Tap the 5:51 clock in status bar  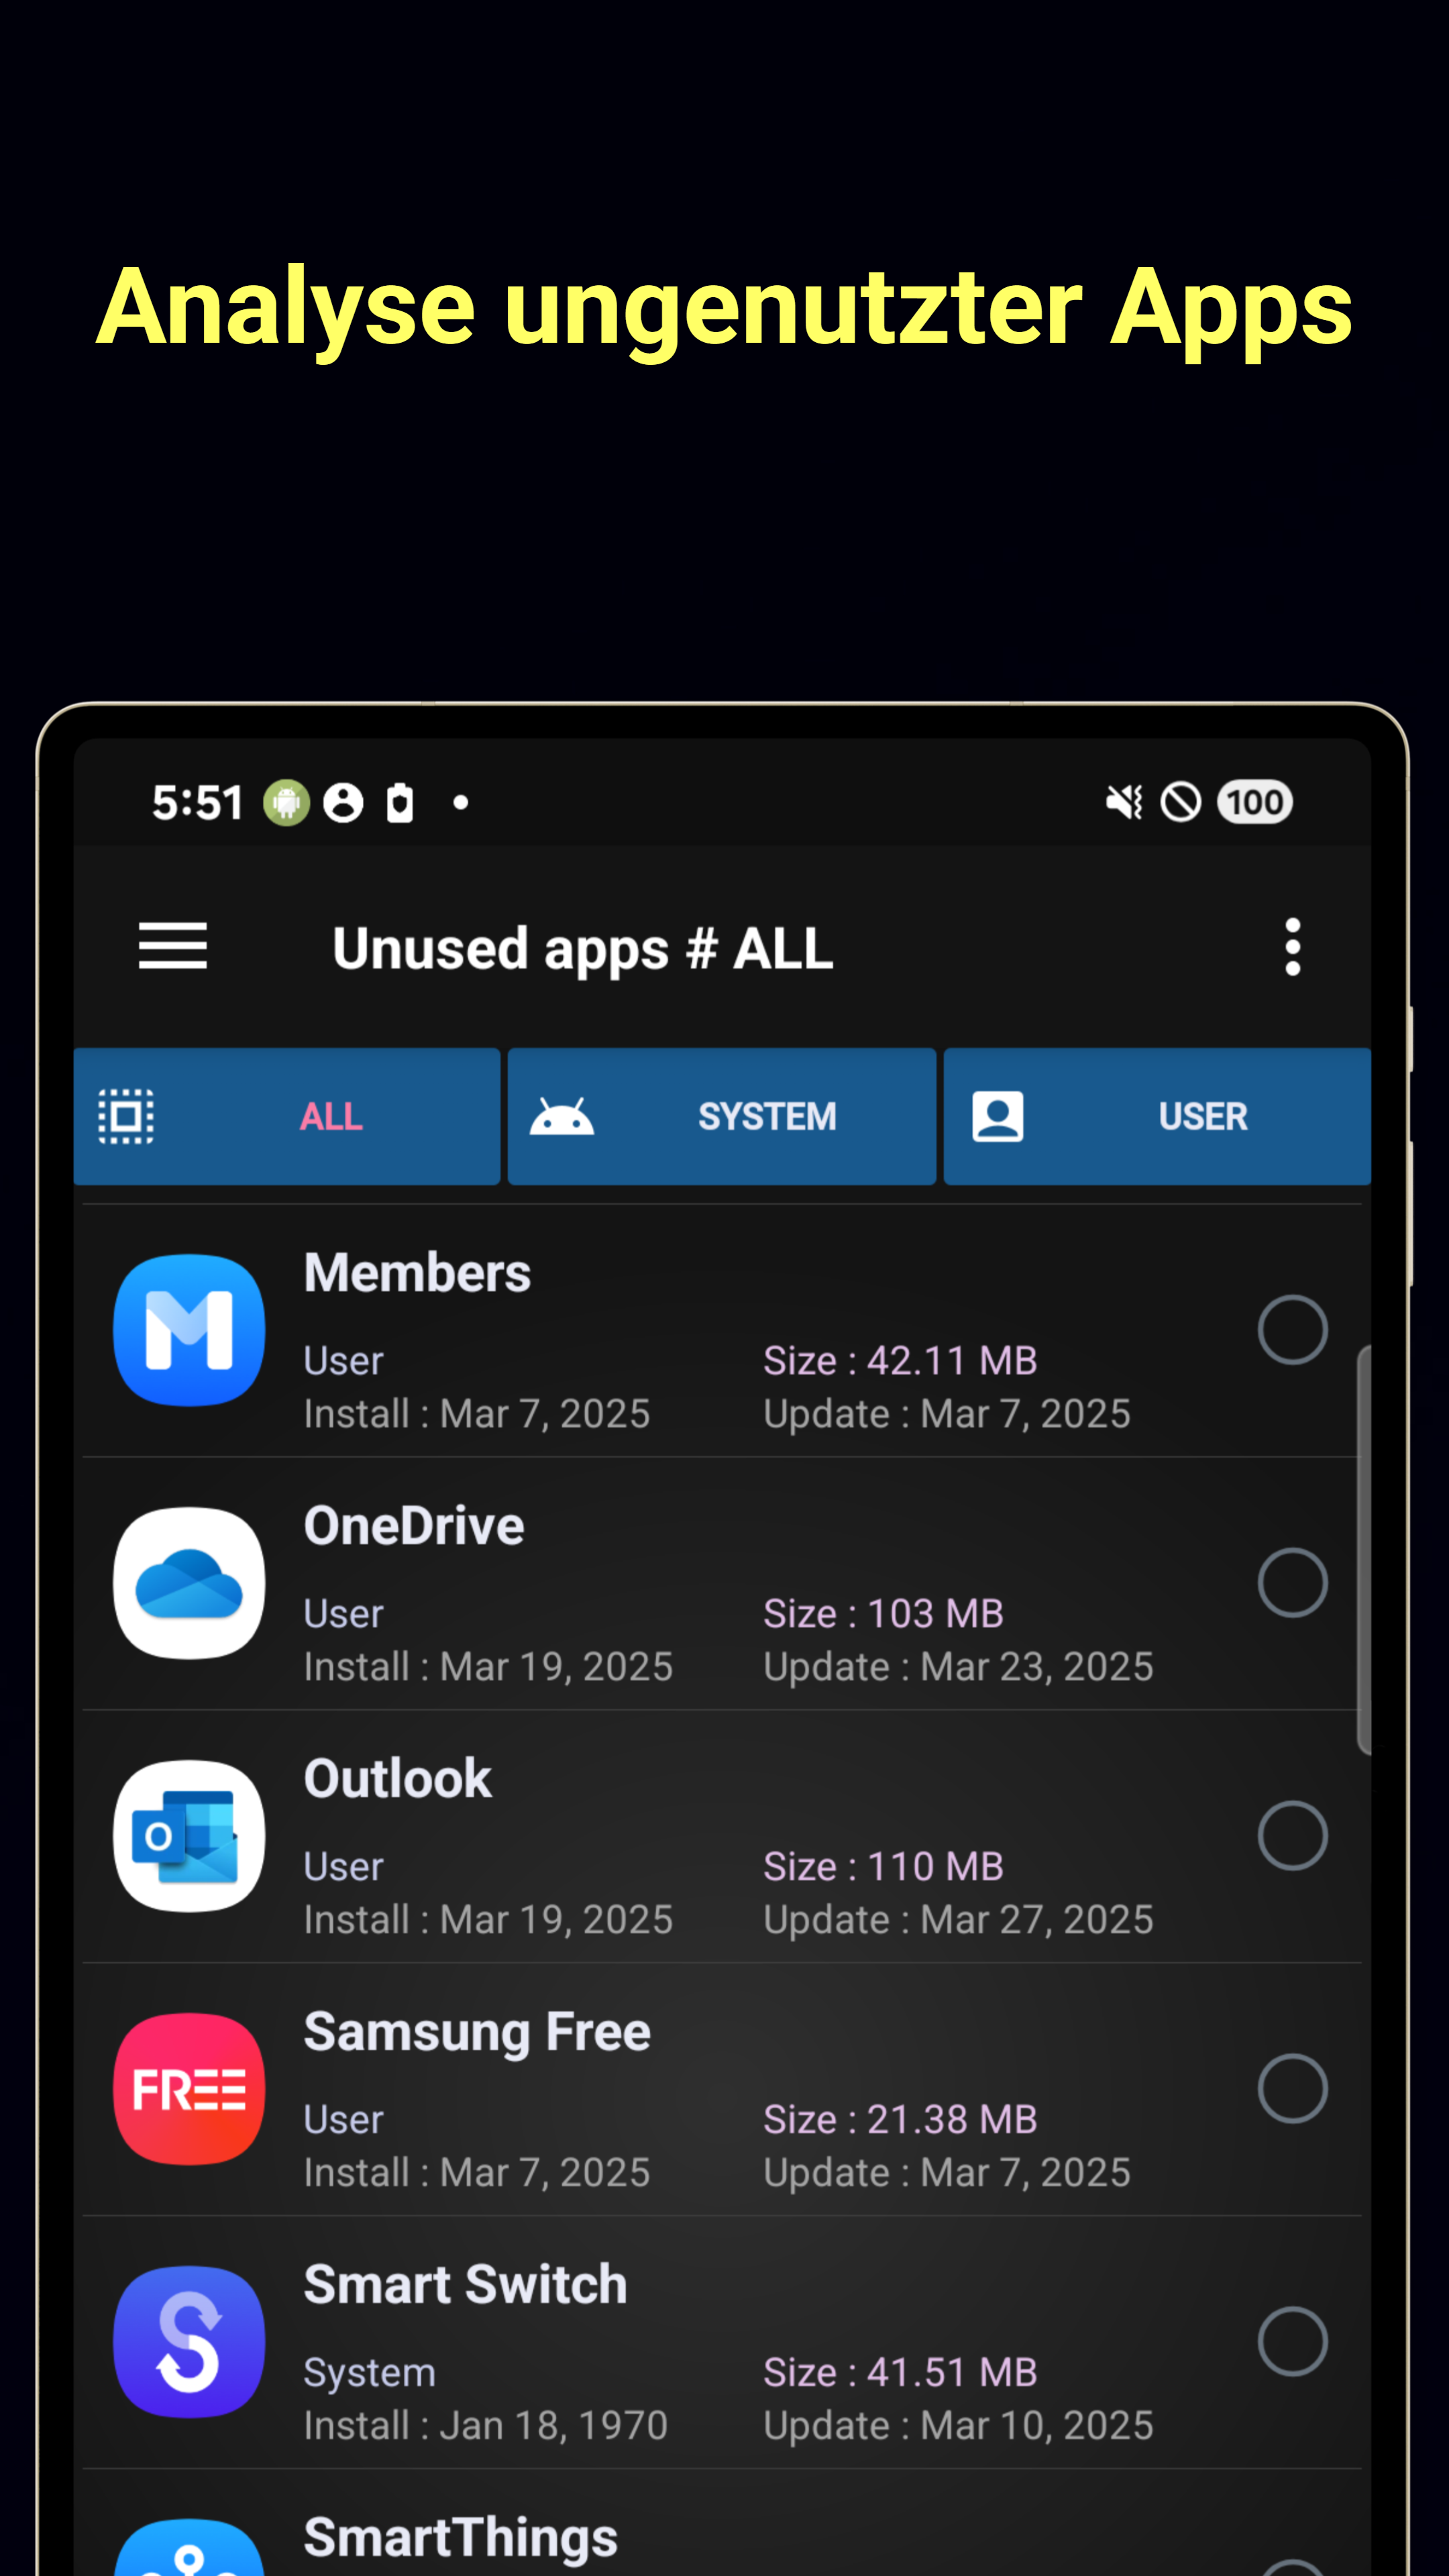(197, 803)
